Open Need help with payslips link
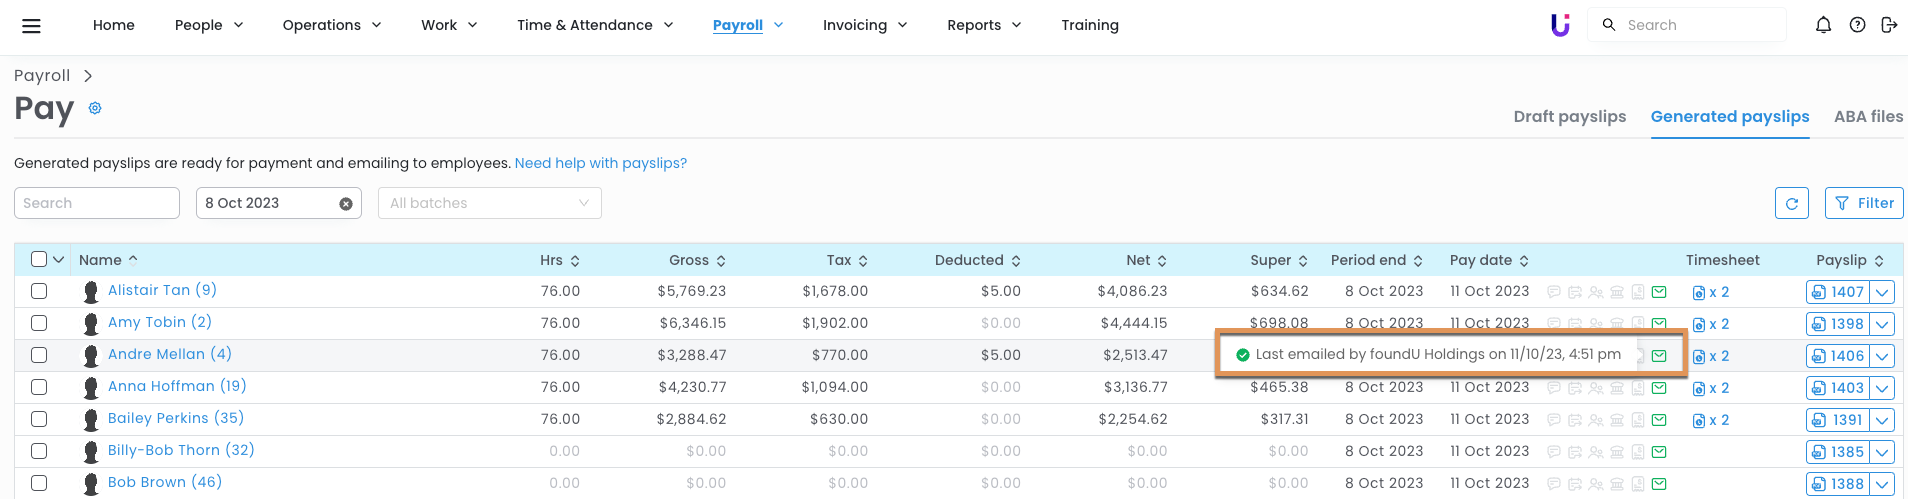The width and height of the screenshot is (1908, 499). 600,163
